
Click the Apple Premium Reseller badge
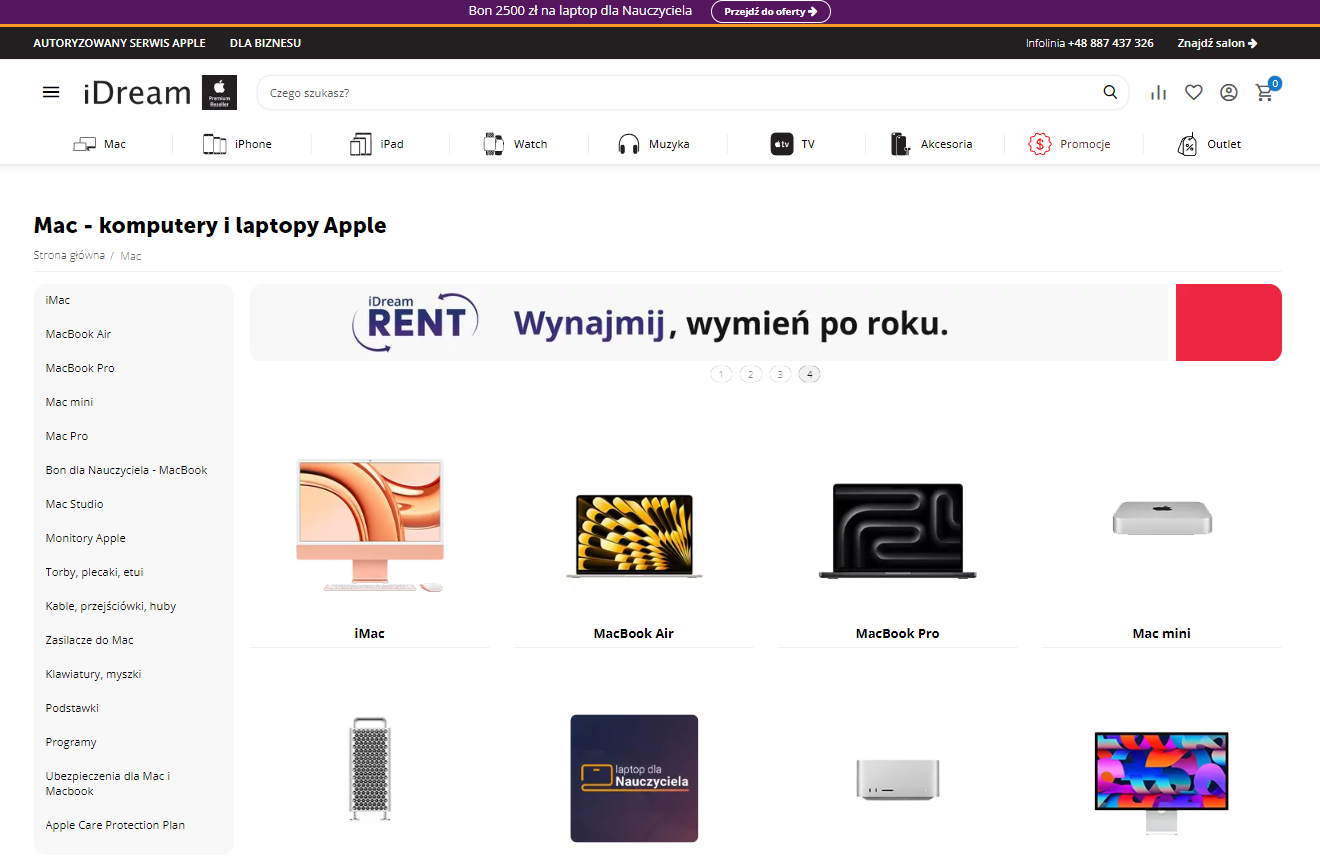[219, 92]
